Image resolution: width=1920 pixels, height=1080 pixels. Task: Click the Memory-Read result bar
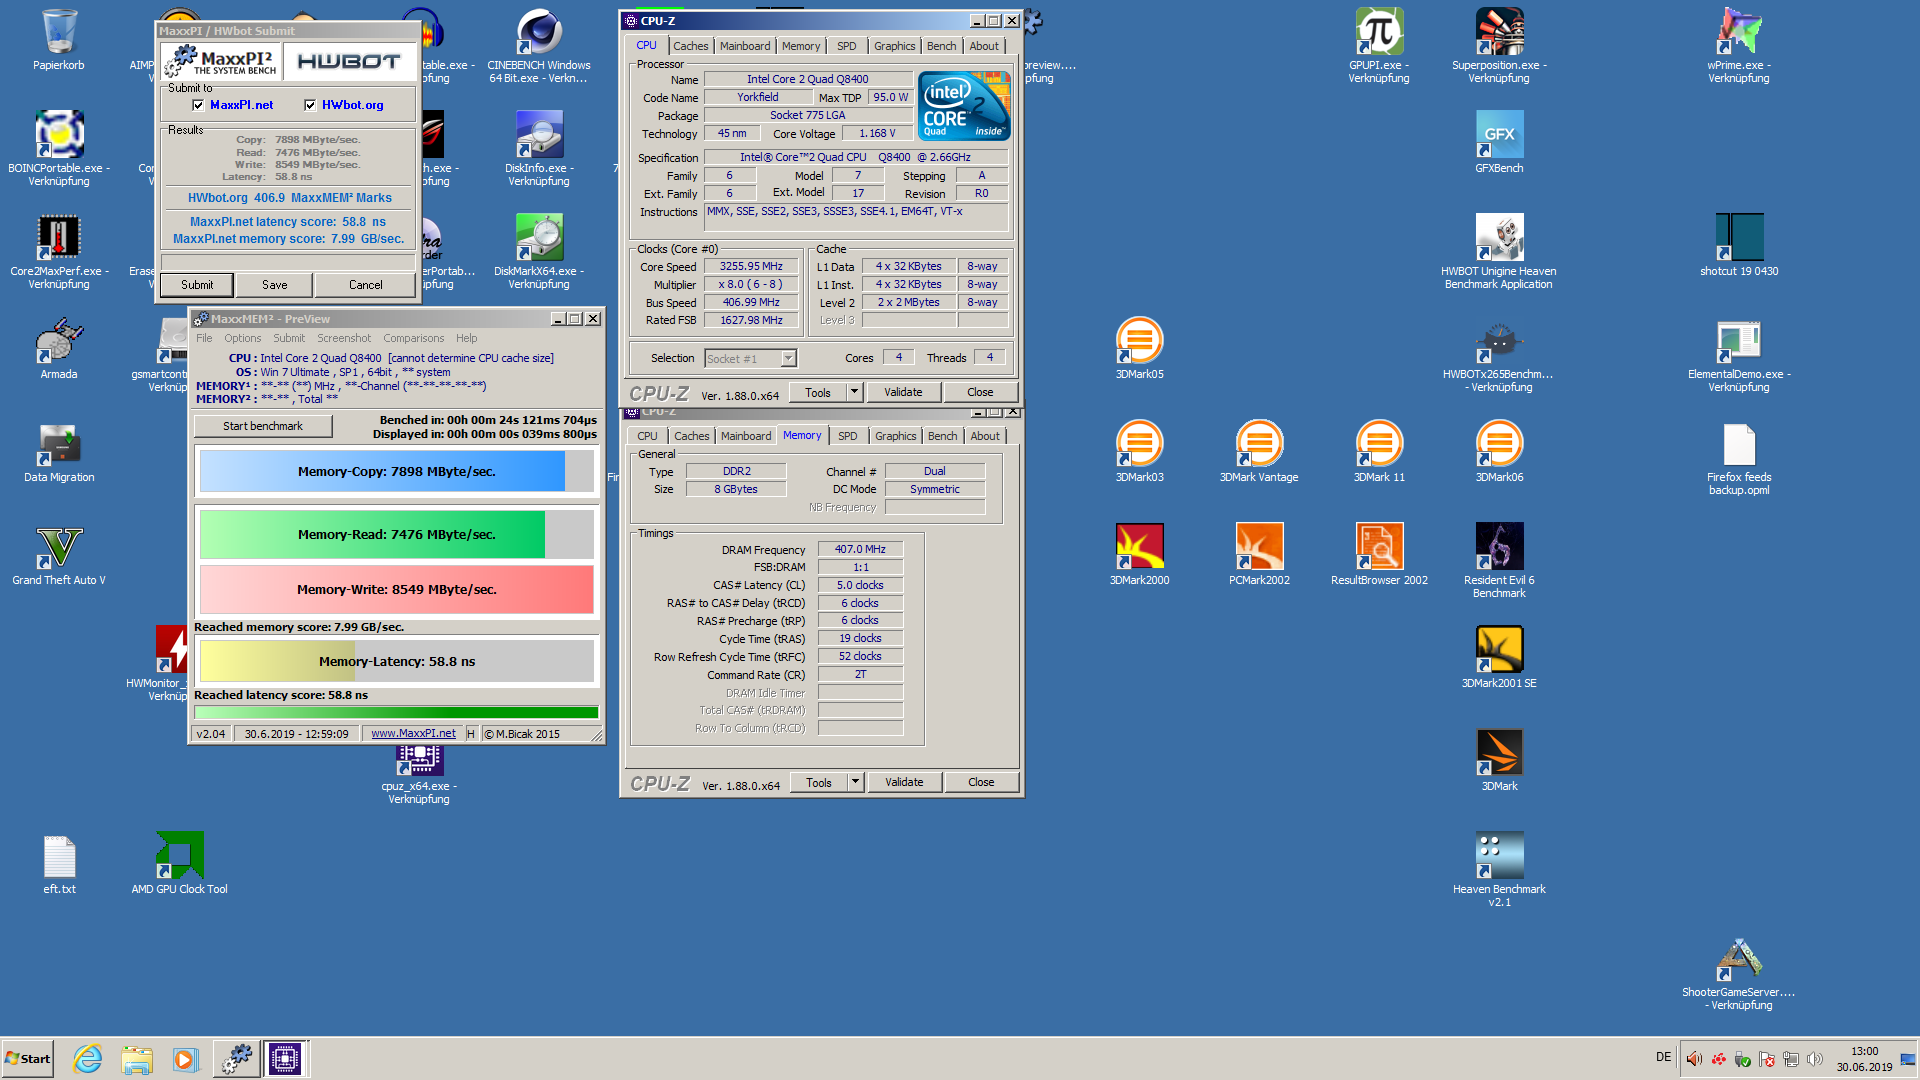(x=397, y=535)
